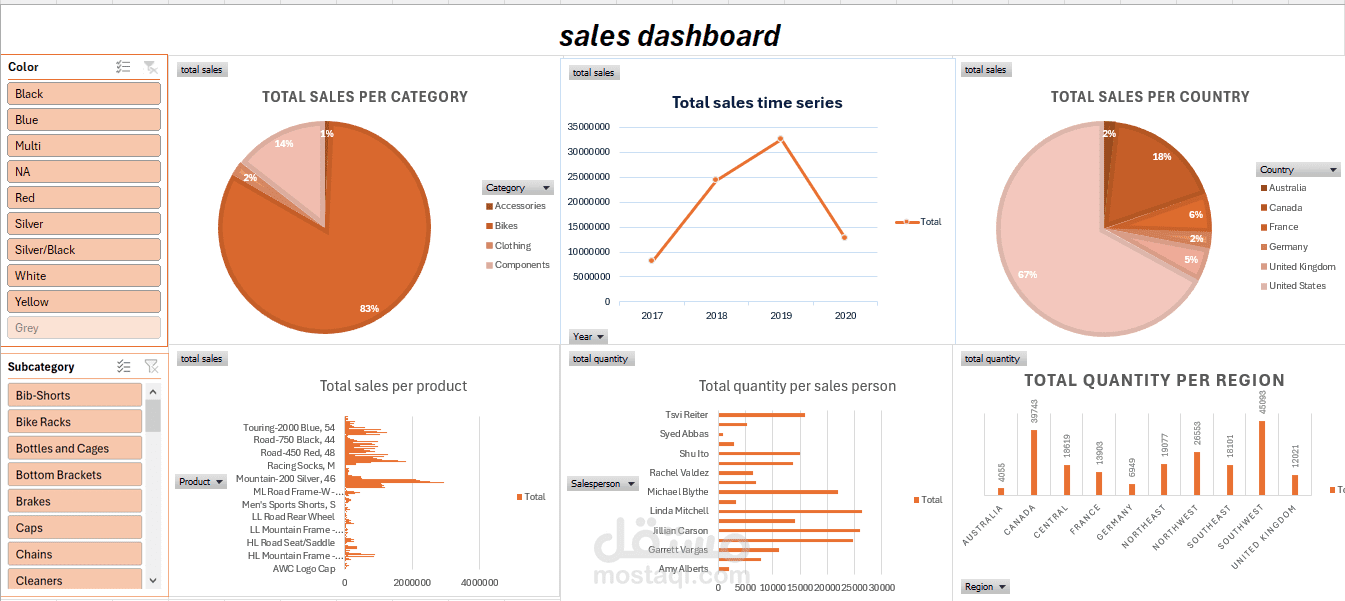The image size is (1345, 601).
Task: Select Total sales per product chart title
Action: (394, 386)
